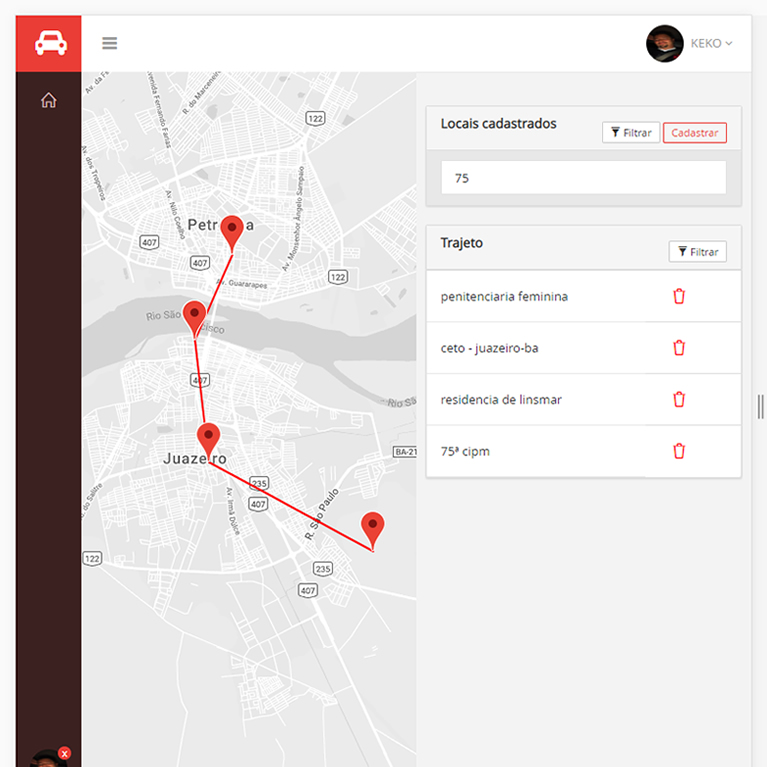The image size is (767, 767).
Task: Go to home via sidebar house icon
Action: pos(48,100)
